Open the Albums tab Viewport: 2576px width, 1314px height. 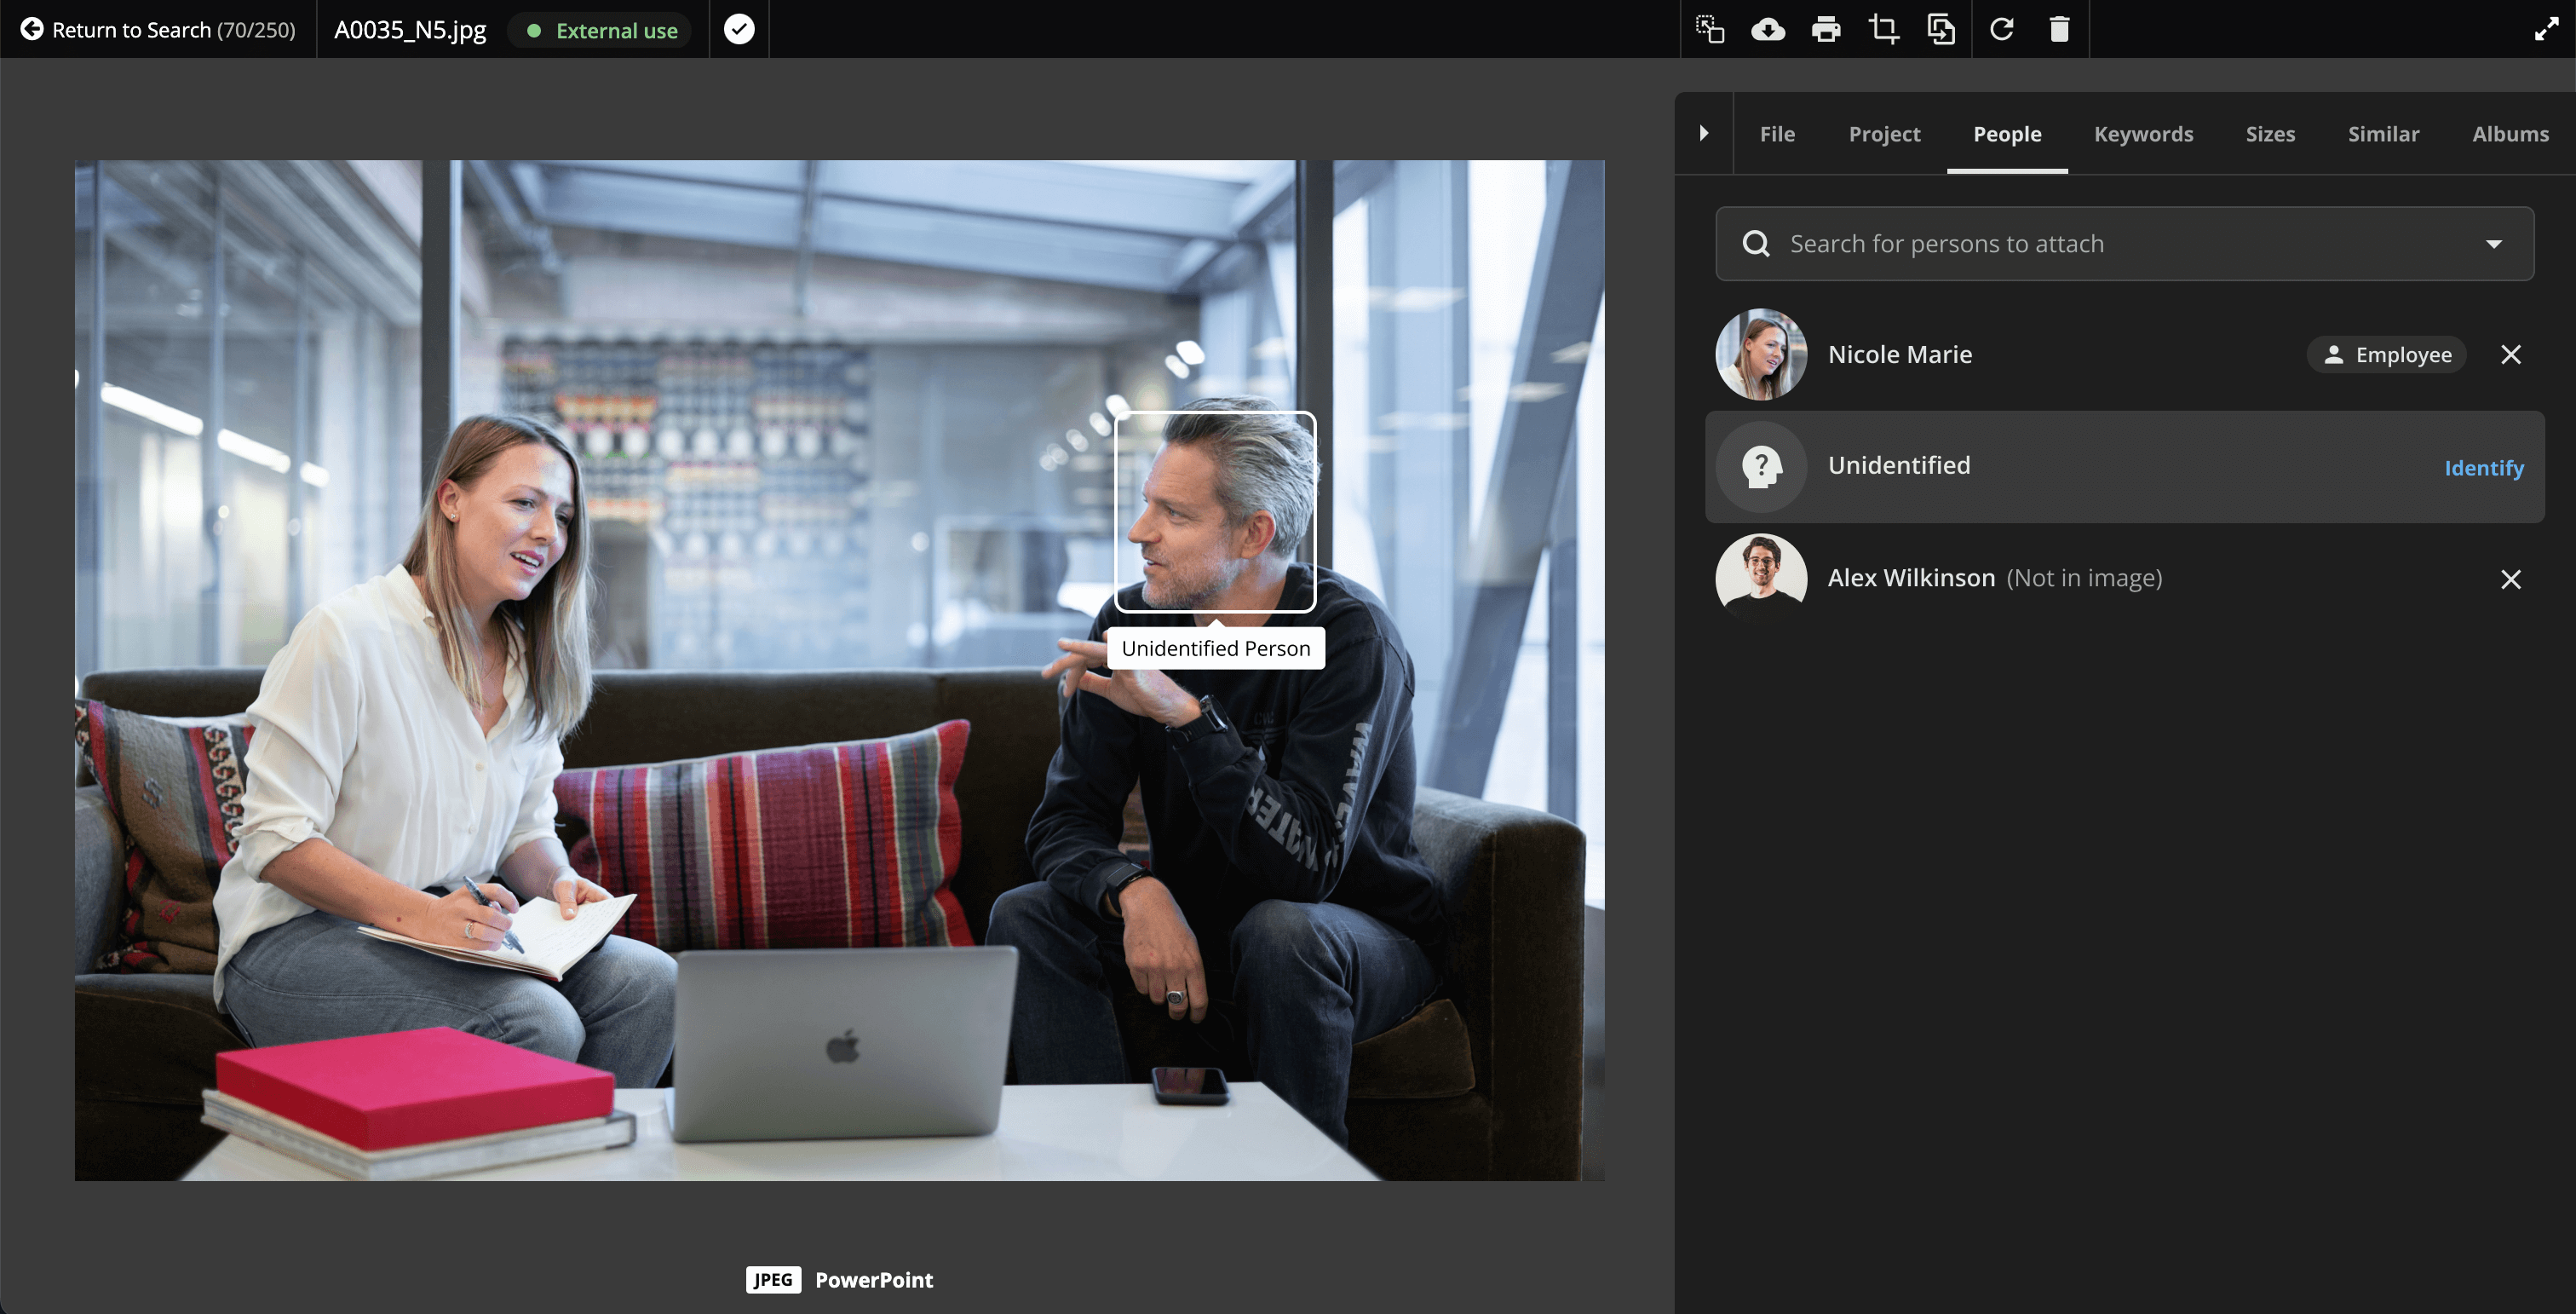(x=2510, y=134)
